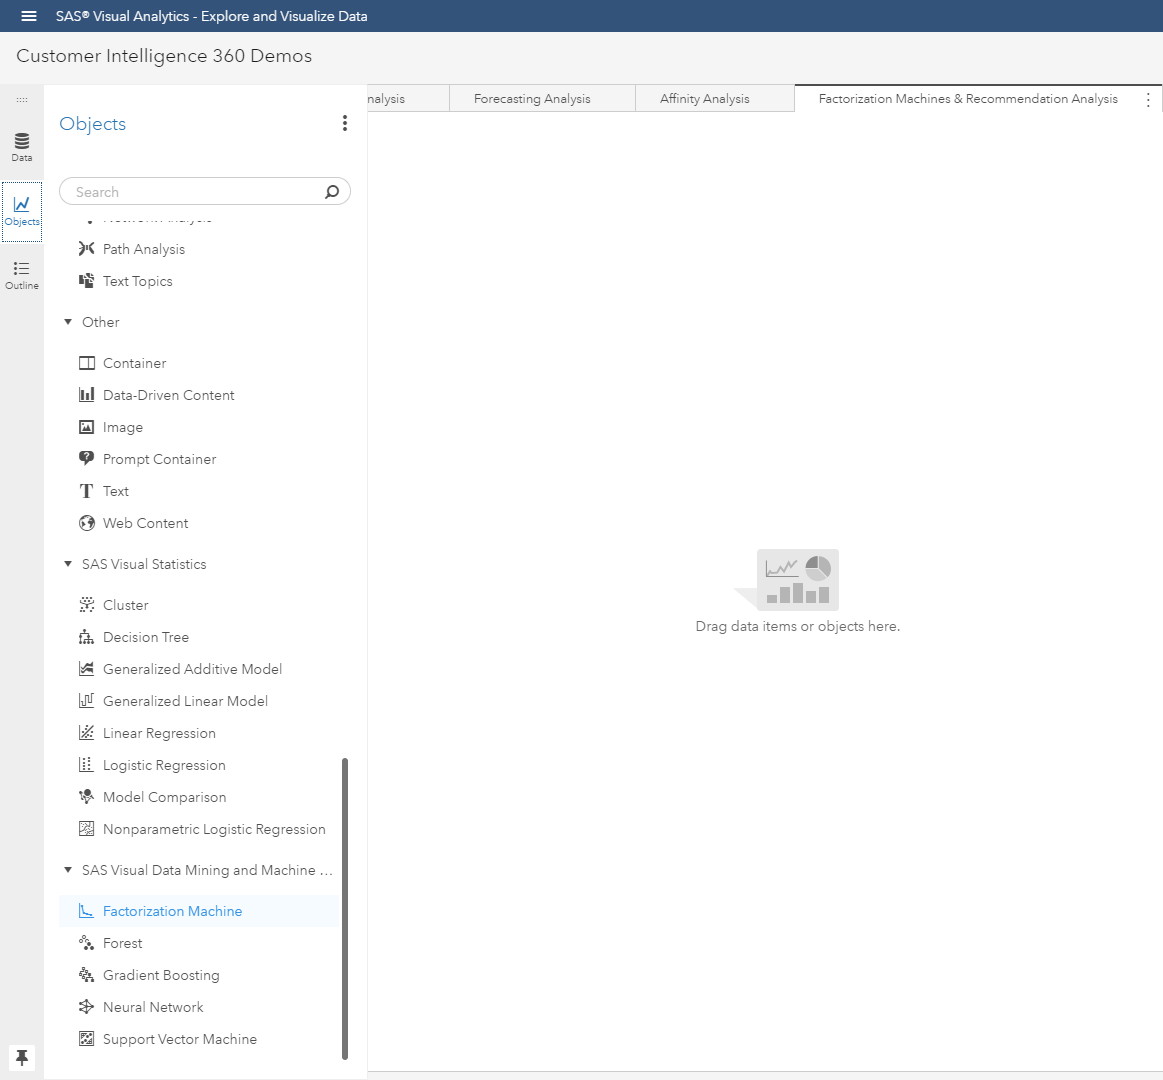Open page tabs overflow menu

pos(1148,100)
